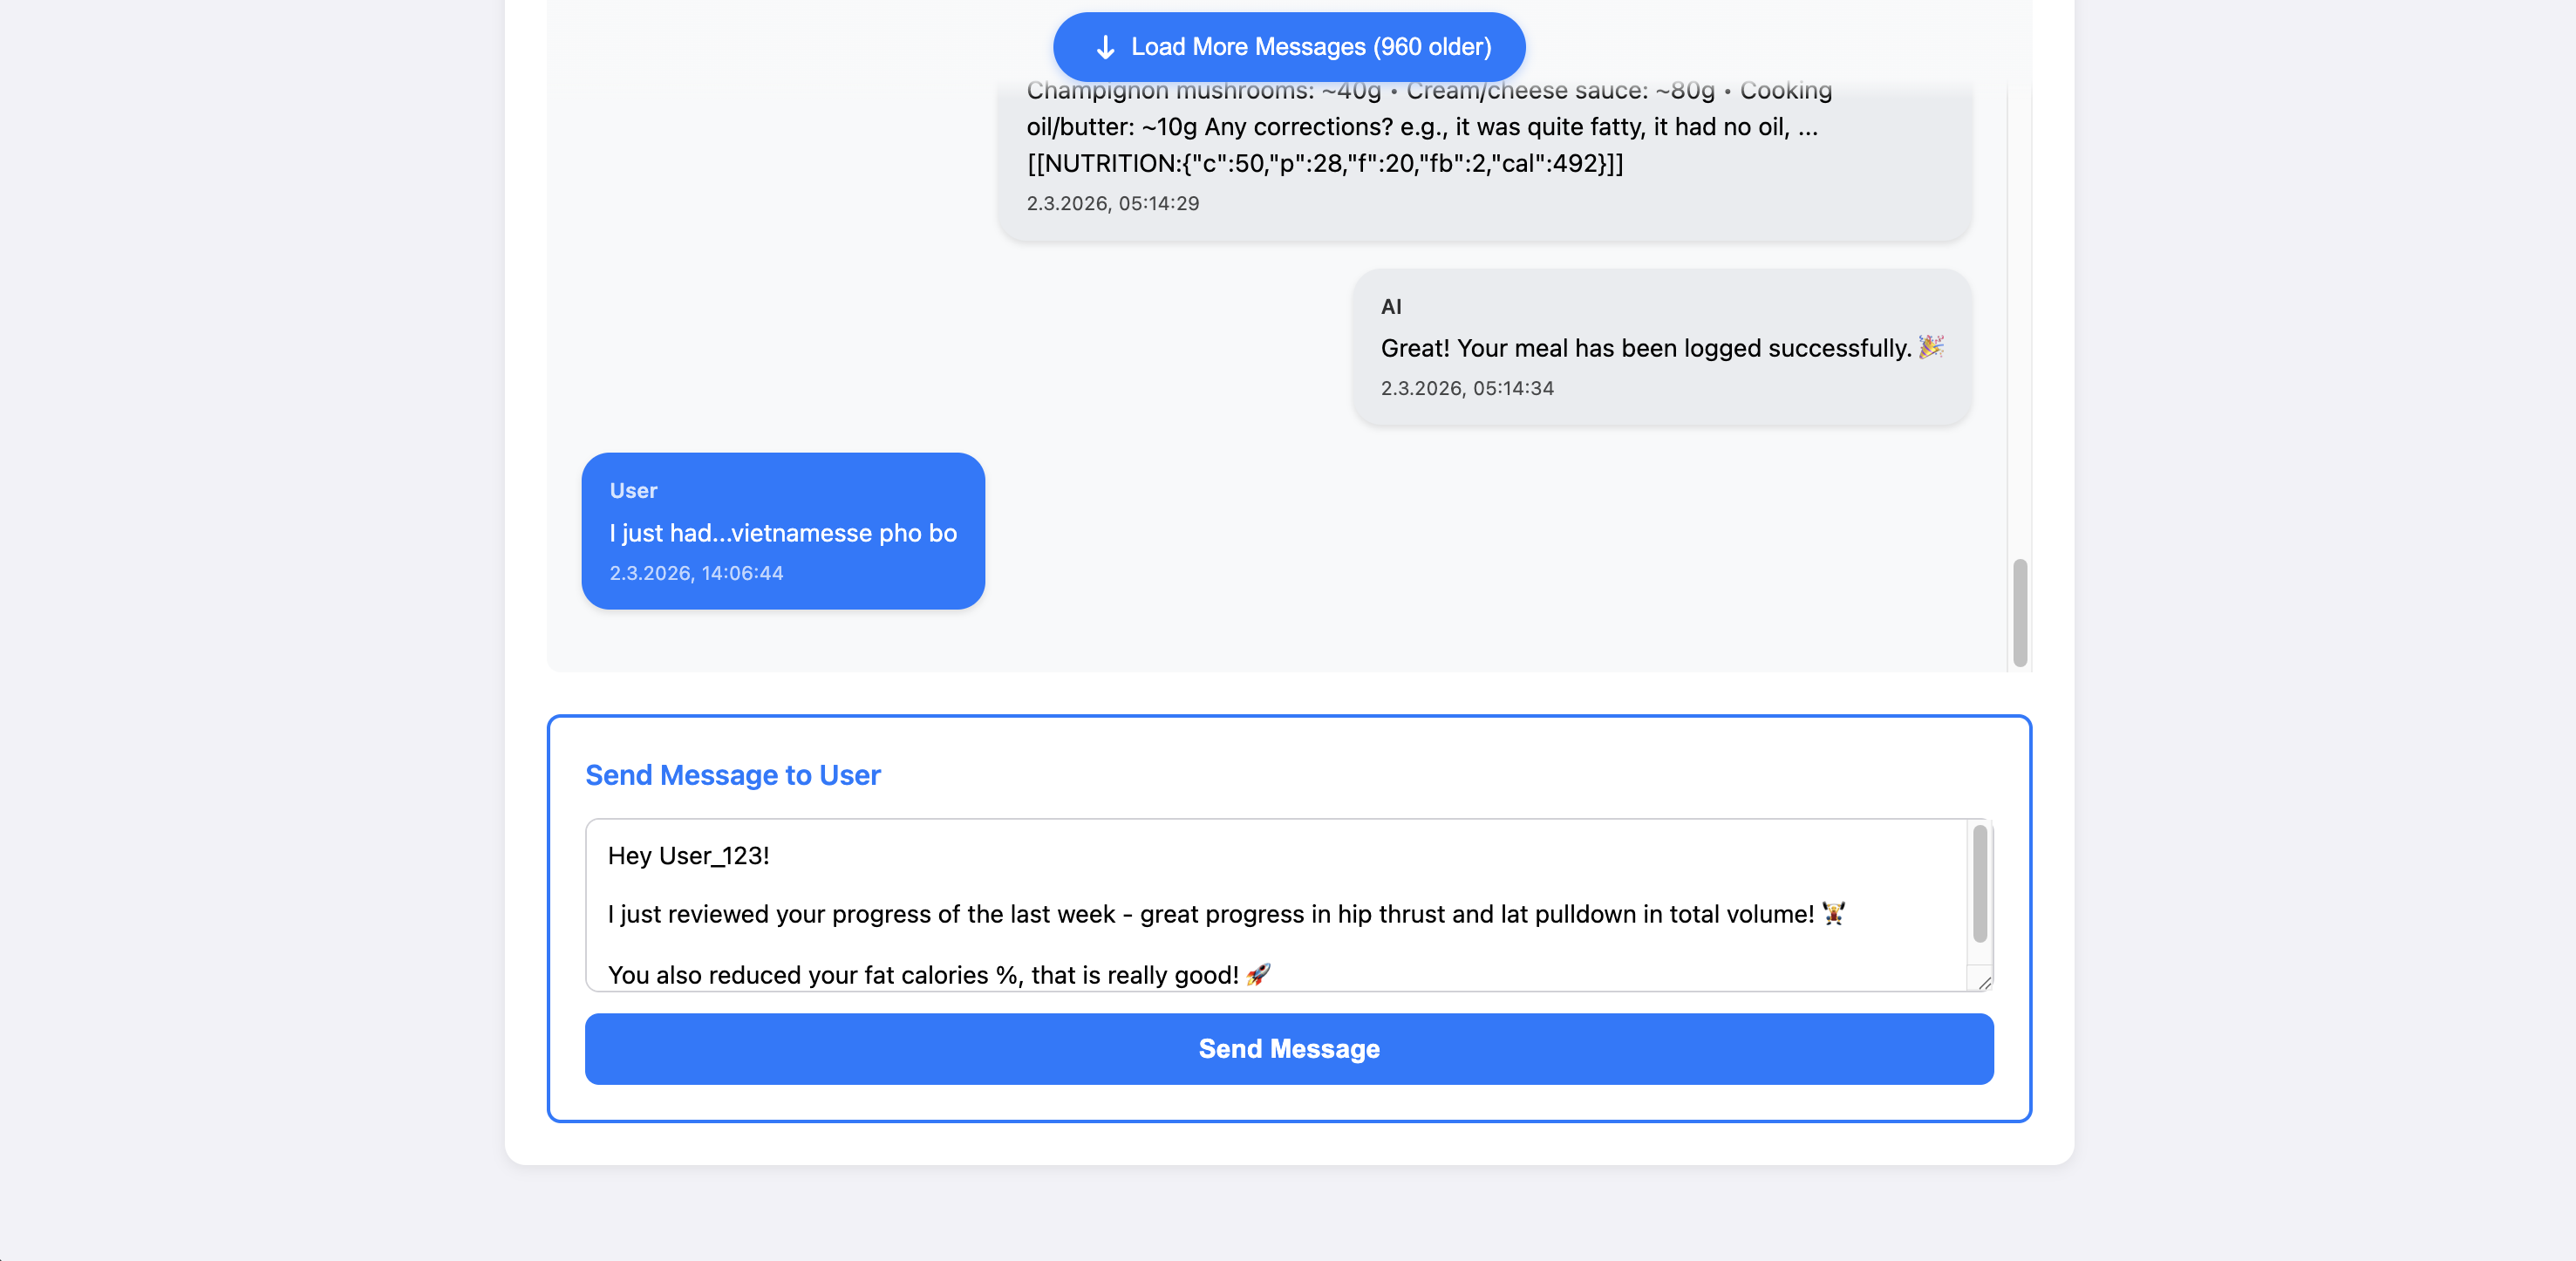2576x1261 pixels.
Task: Click the timestamp under the pho bo message
Action: coord(696,572)
